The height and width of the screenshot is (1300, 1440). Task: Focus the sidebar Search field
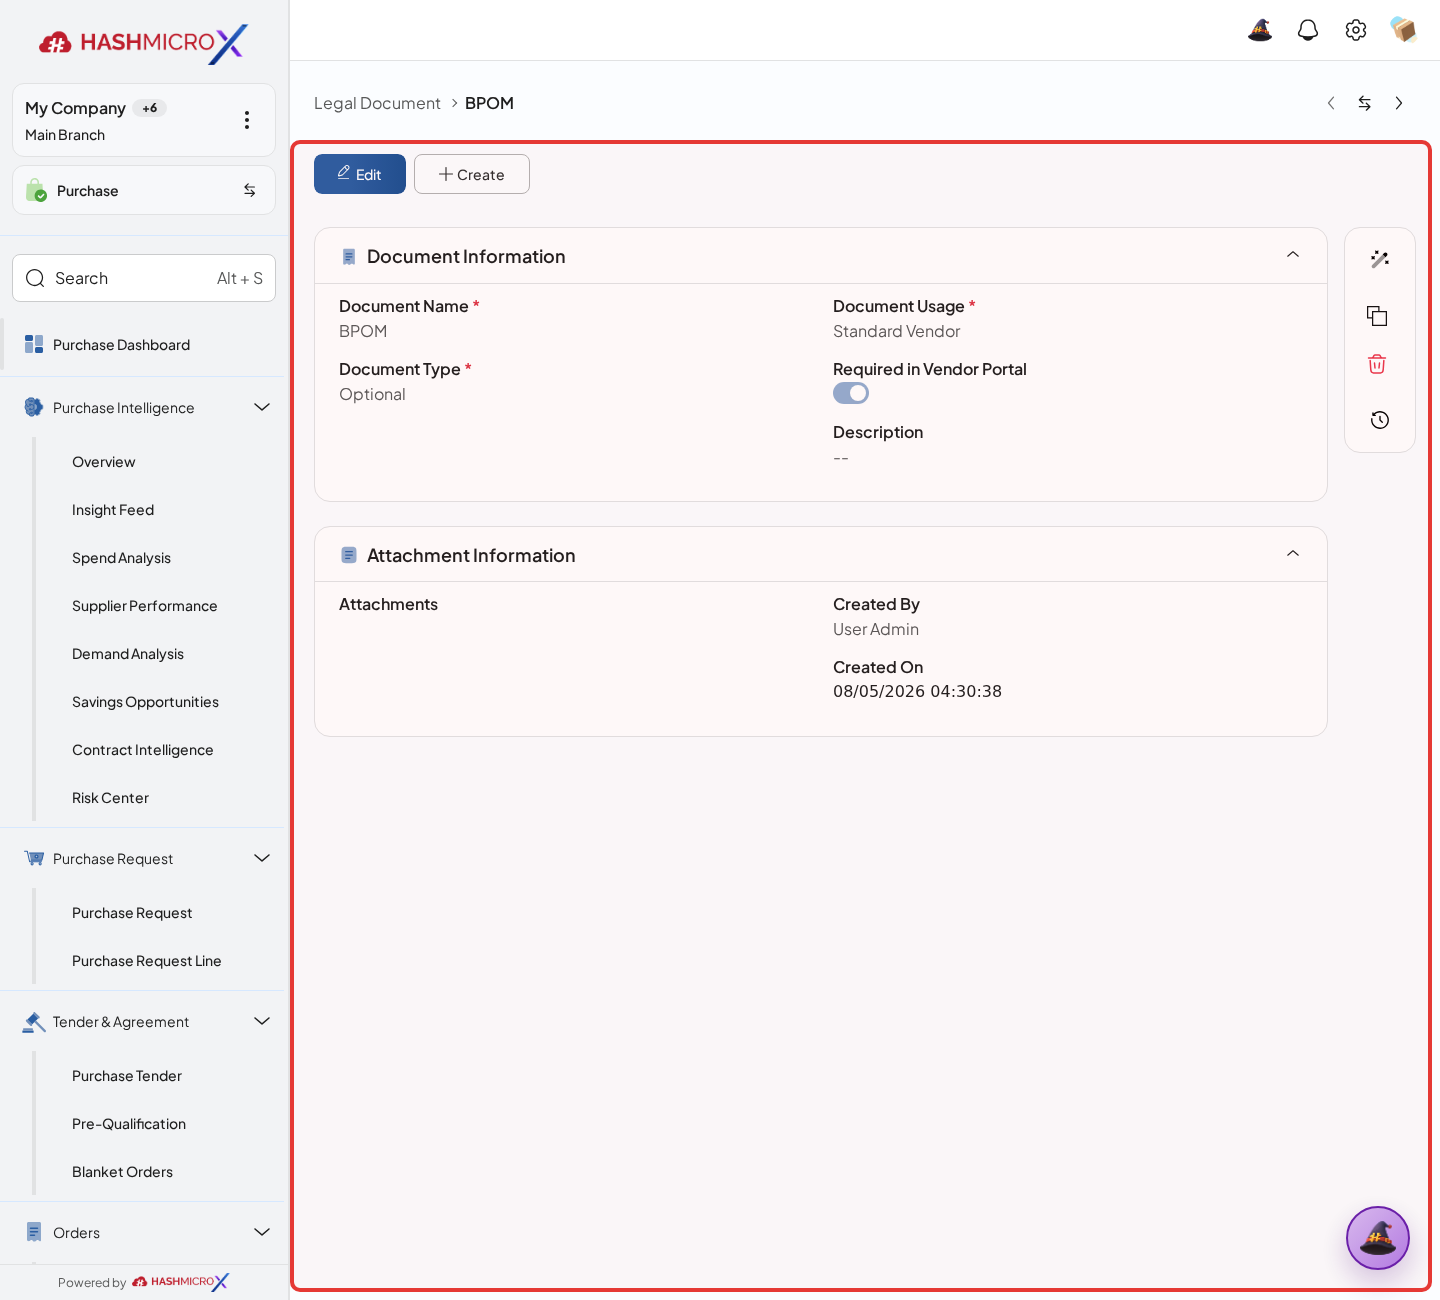(x=144, y=278)
